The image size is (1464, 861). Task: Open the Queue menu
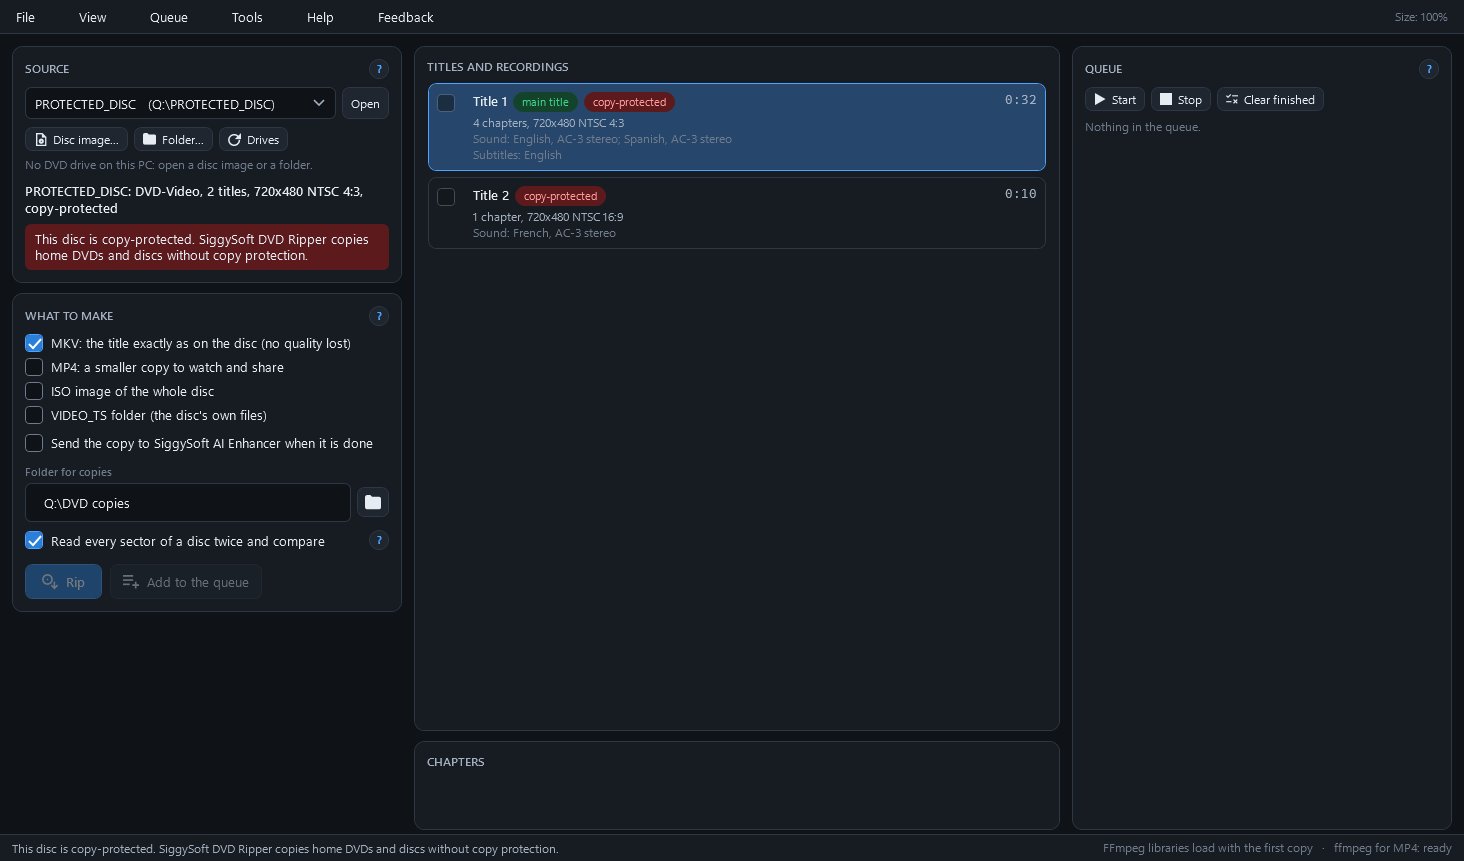click(x=169, y=17)
